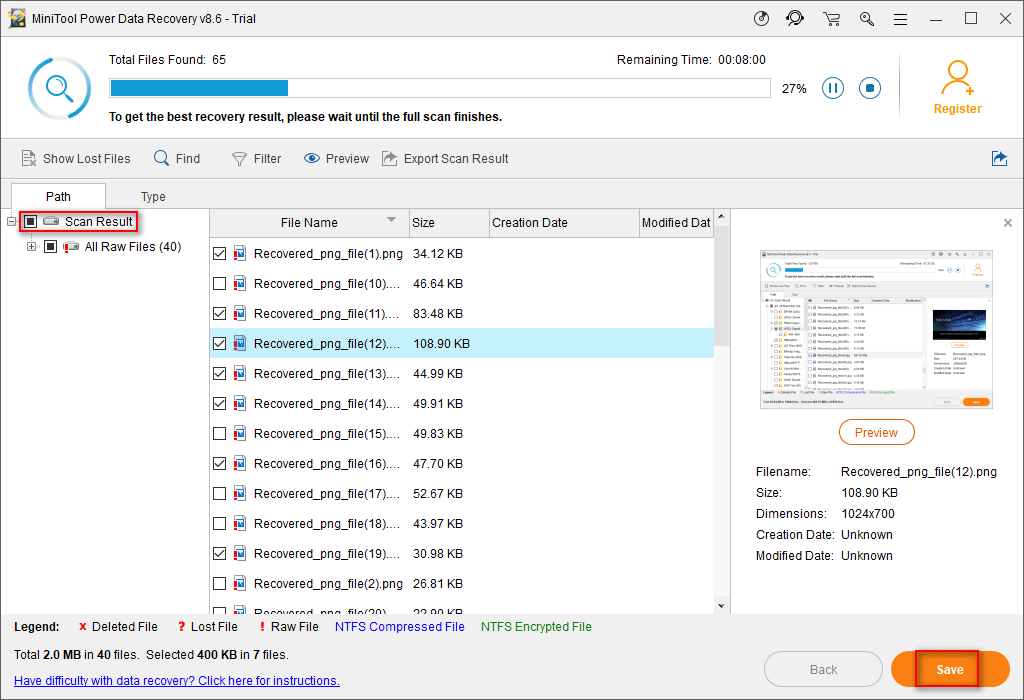Open the File Name column sort dropdown
Screen dimensions: 1024x700
(x=391, y=221)
